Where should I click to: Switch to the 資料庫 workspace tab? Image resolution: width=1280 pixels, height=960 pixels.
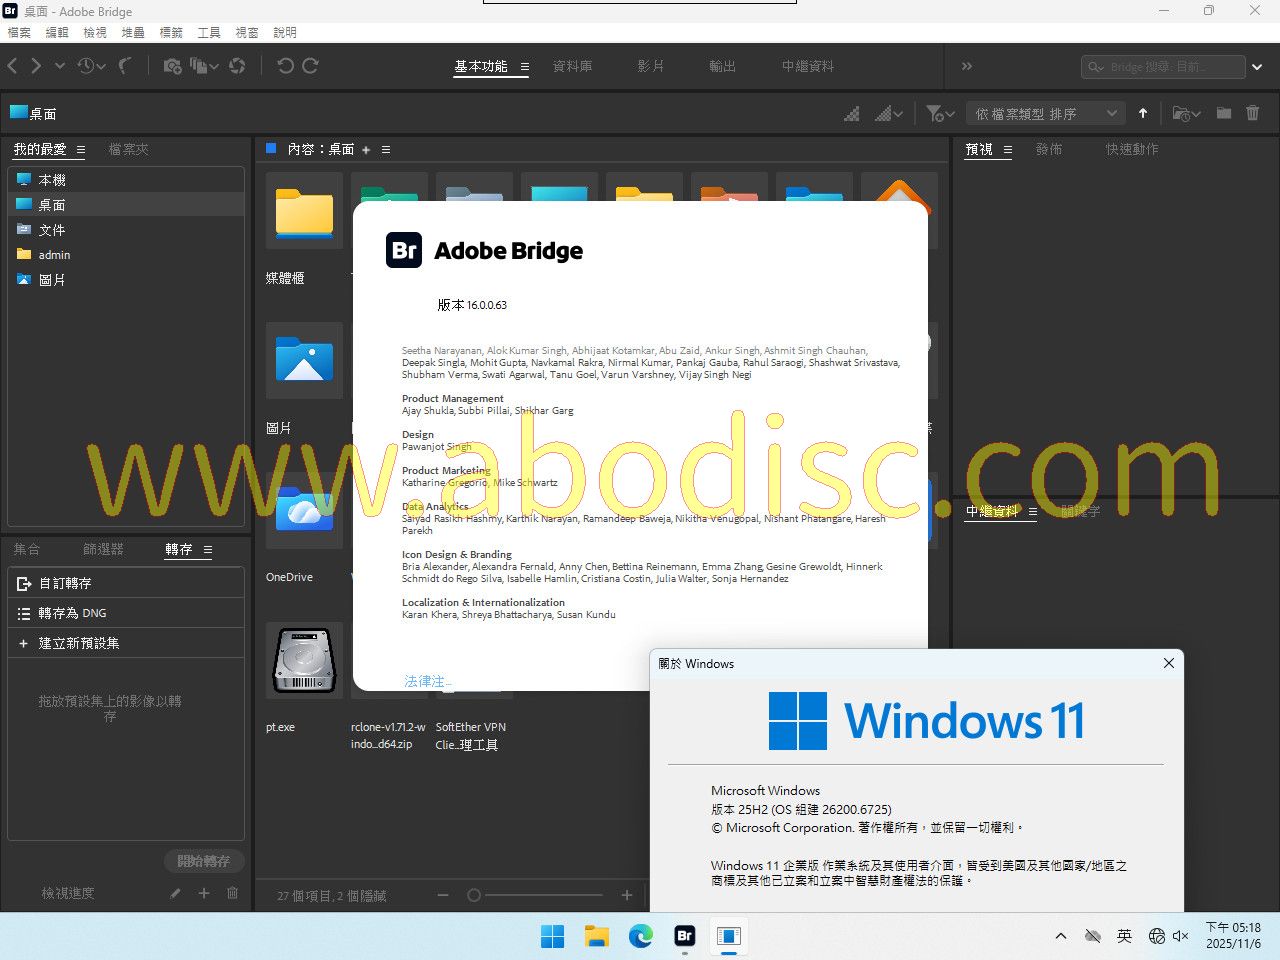point(572,66)
